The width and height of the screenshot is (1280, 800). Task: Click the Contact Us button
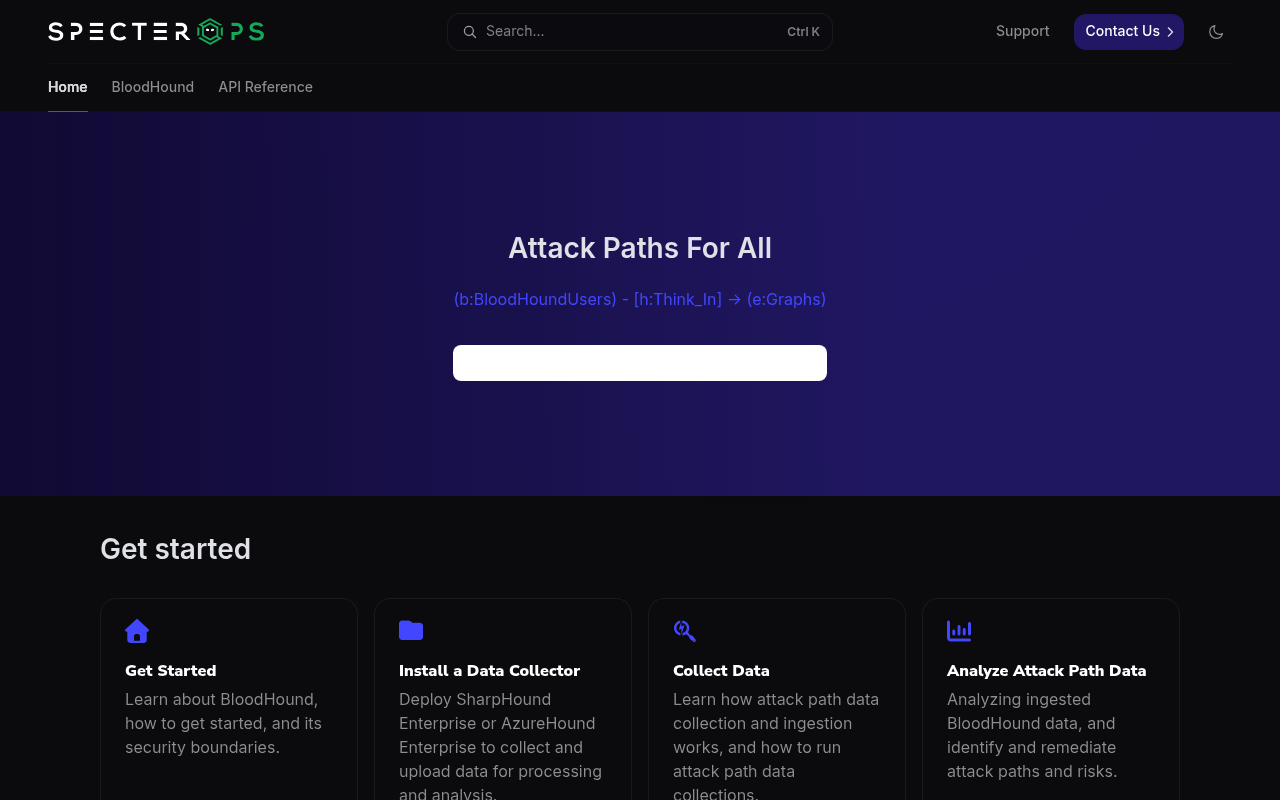pyautogui.click(x=1129, y=32)
